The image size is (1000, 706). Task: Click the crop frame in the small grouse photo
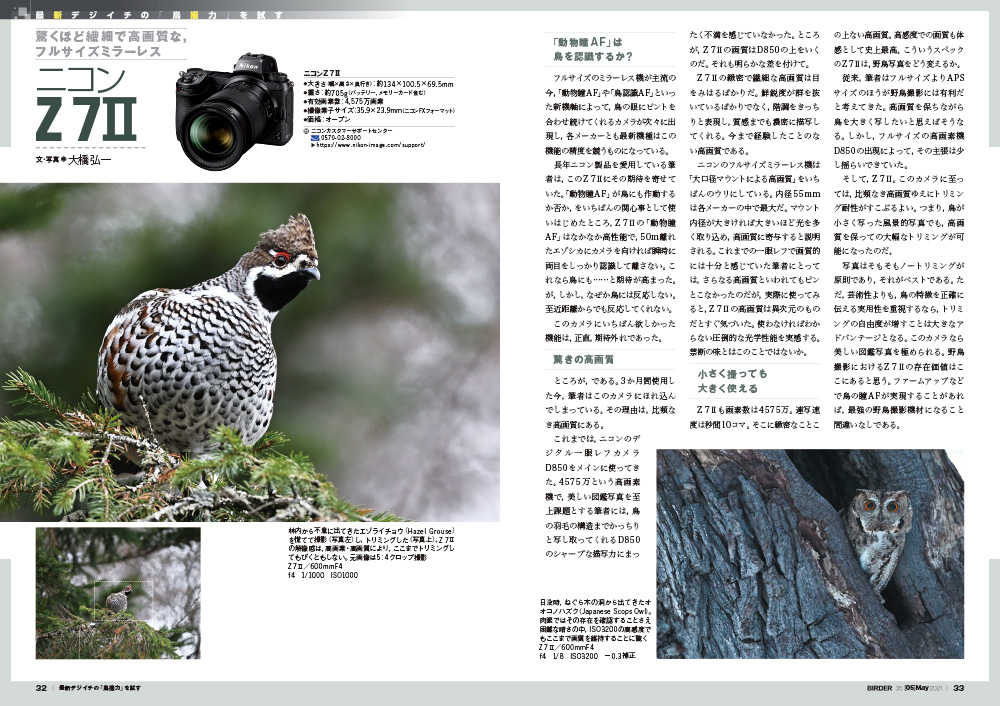coord(123,601)
